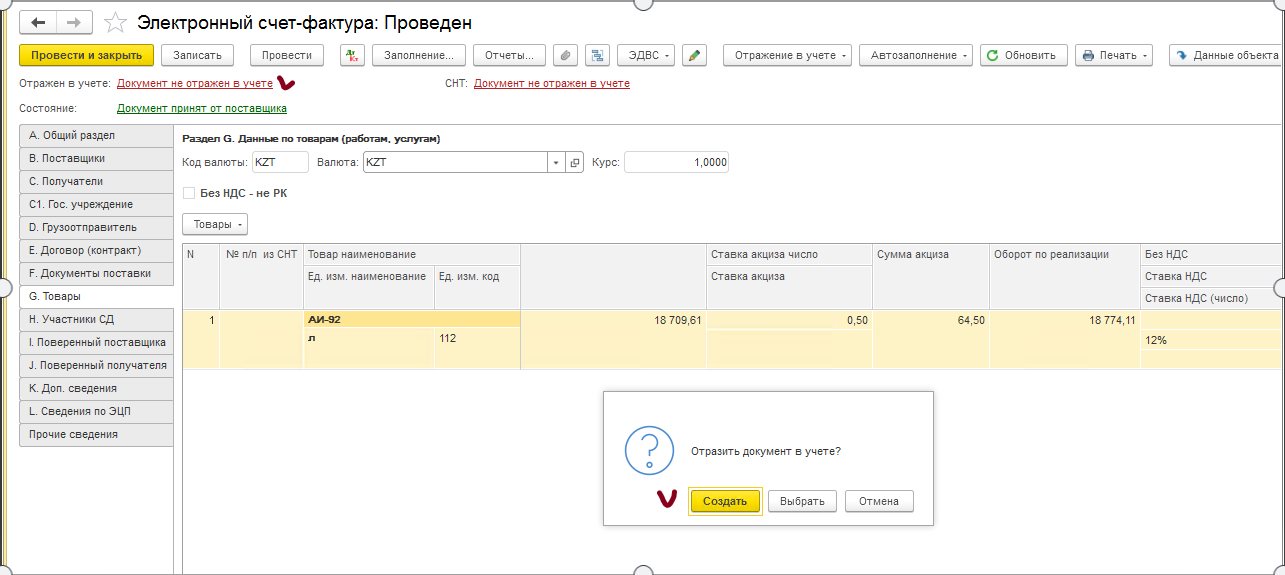Click the Дт/Кт postings icon

pyautogui.click(x=352, y=55)
